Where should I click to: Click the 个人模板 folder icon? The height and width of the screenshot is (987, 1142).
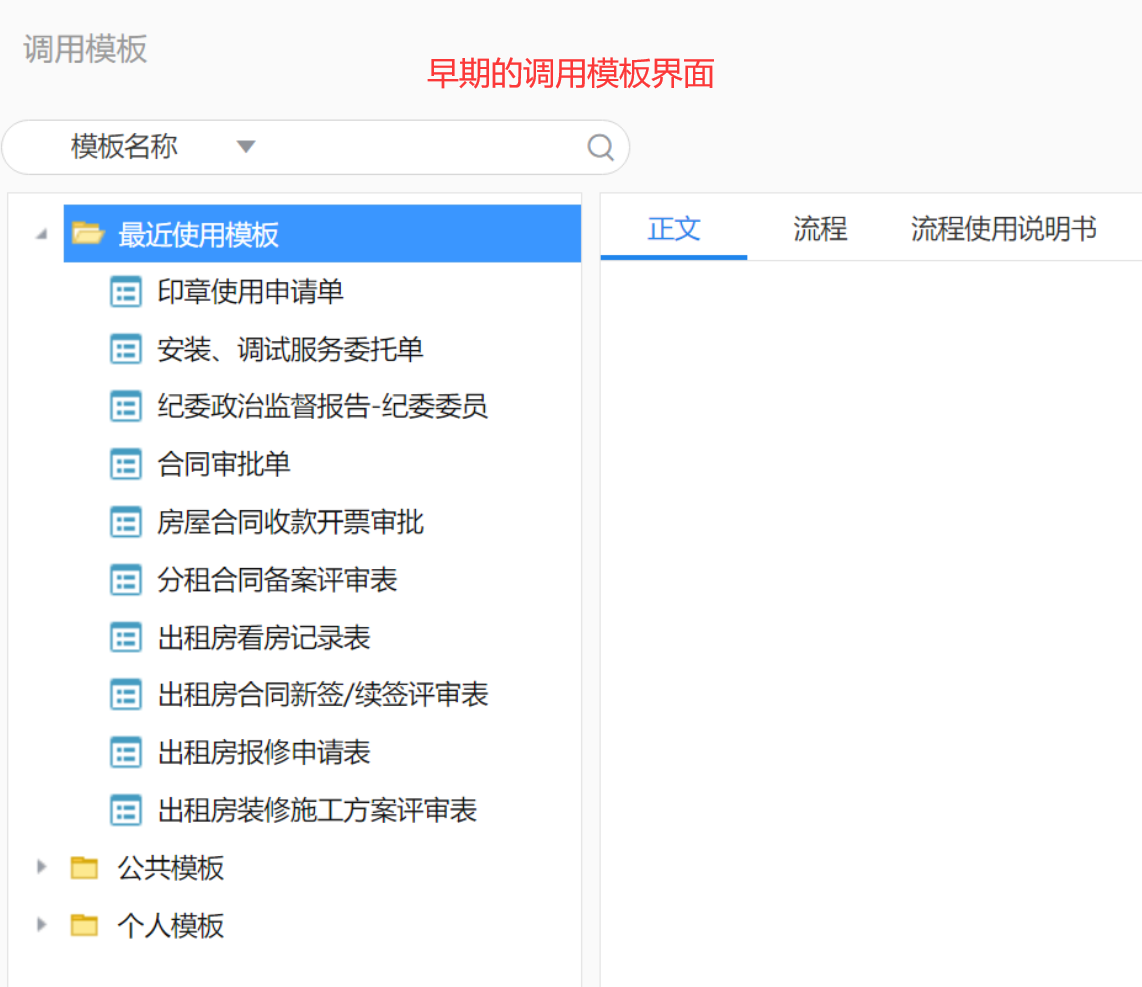85,926
